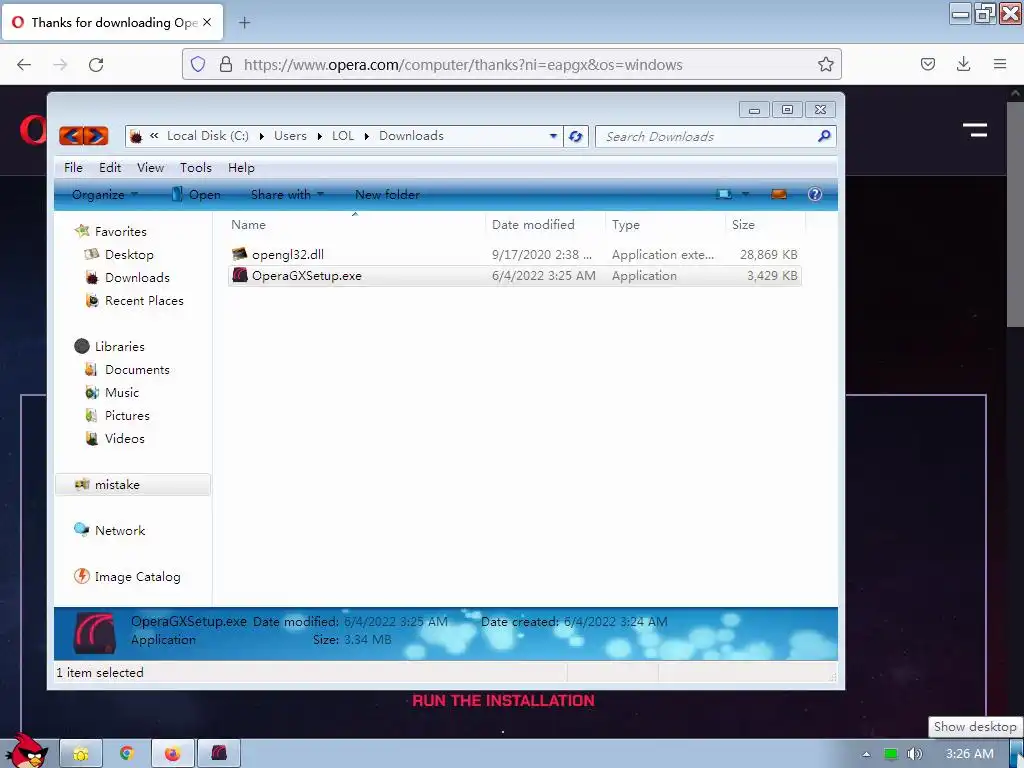Open the file explorer taskbar icon
The height and width of the screenshot is (768, 1024).
point(81,754)
